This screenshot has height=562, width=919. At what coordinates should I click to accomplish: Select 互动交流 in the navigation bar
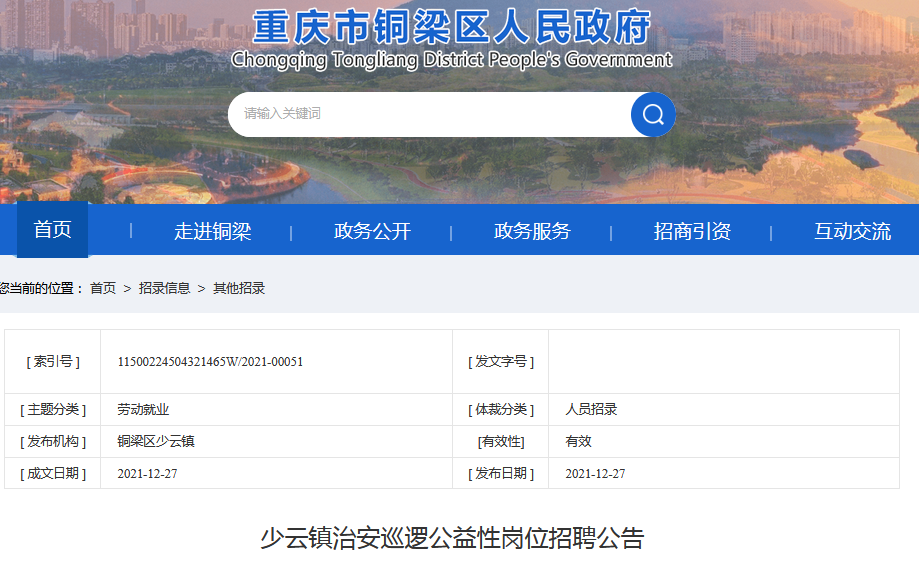click(x=853, y=231)
